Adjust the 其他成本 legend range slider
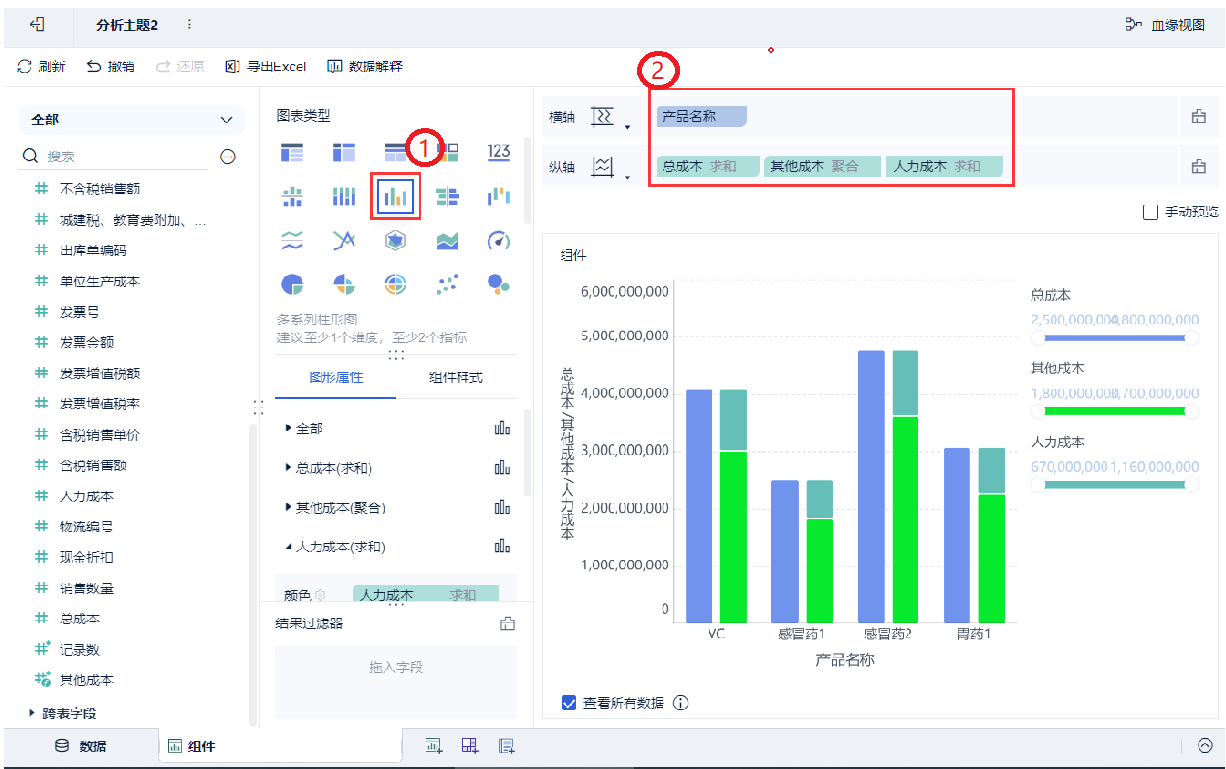Screen dimensions: 1226x769 [1114, 411]
